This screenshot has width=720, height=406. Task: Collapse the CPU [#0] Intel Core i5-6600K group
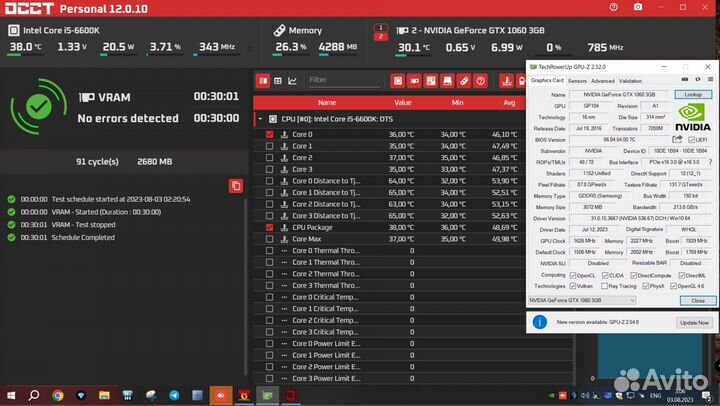tap(261, 118)
